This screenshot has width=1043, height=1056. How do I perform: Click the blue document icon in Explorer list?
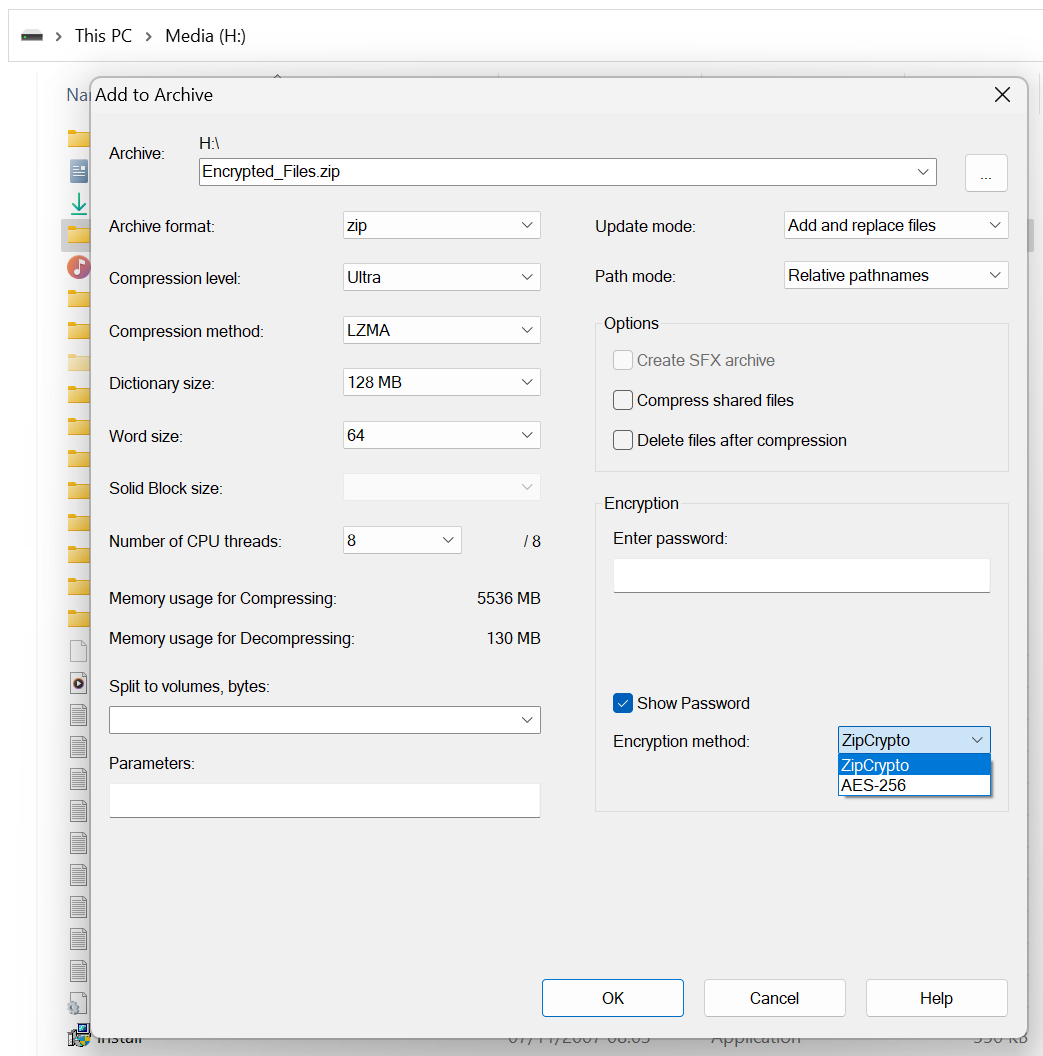[x=78, y=171]
